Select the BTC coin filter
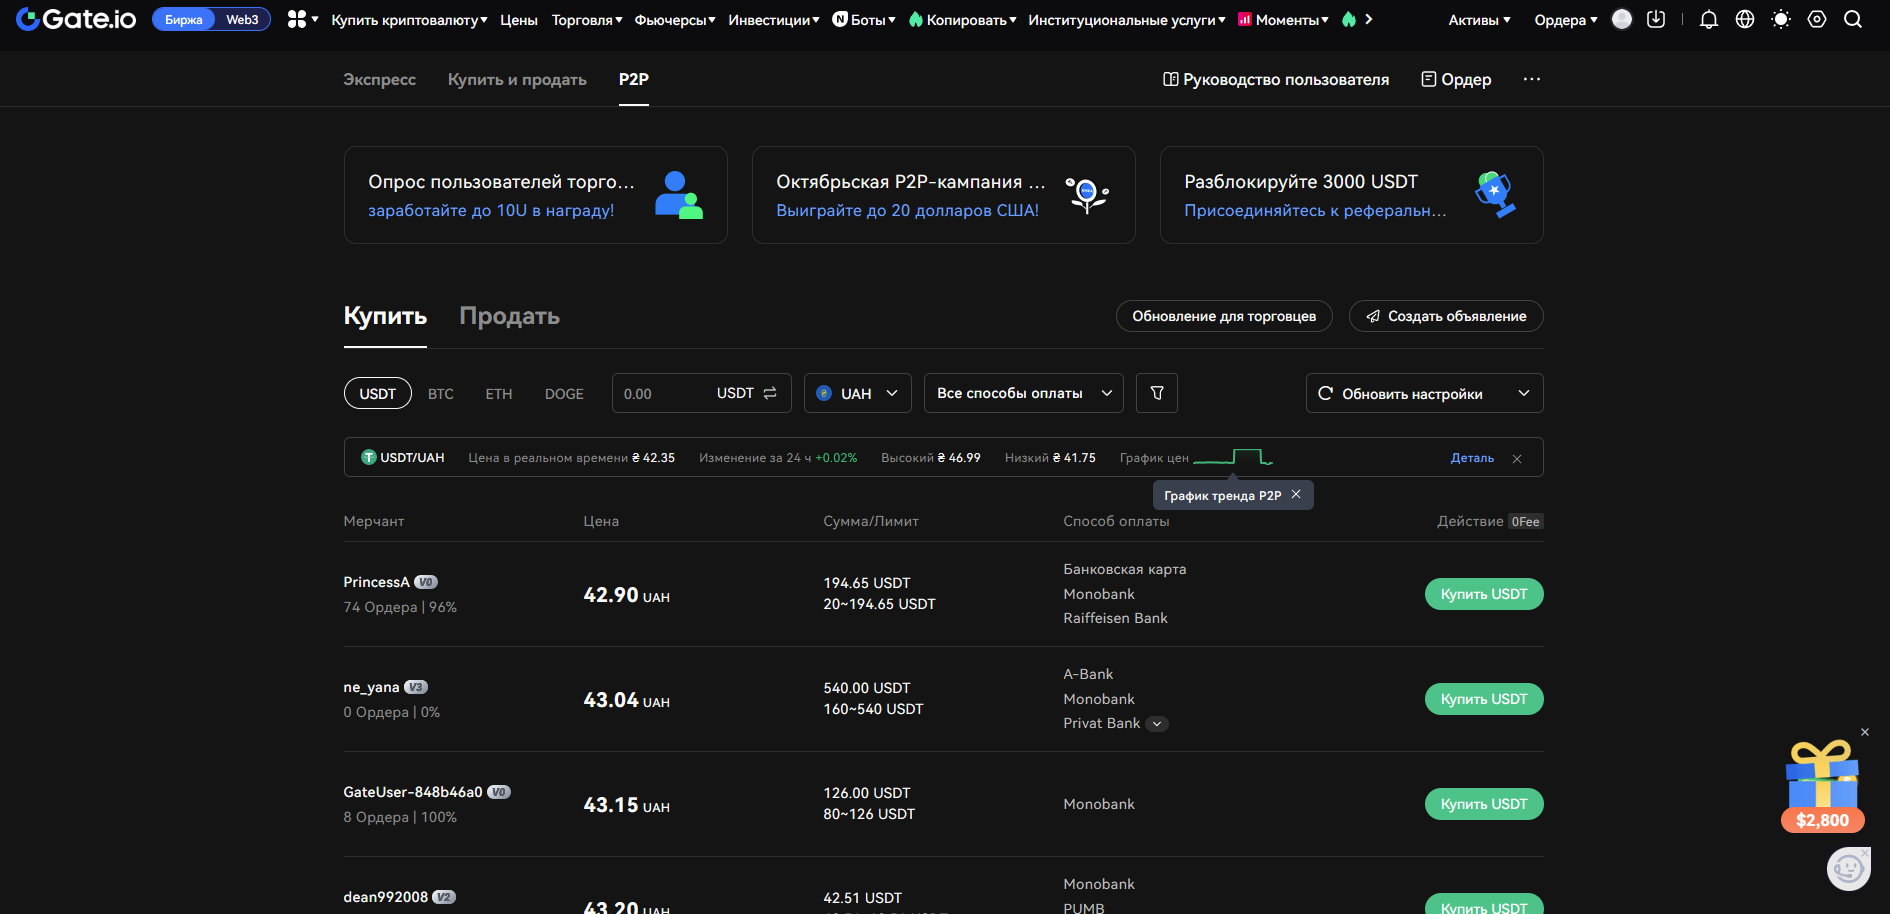This screenshot has width=1890, height=914. click(441, 394)
